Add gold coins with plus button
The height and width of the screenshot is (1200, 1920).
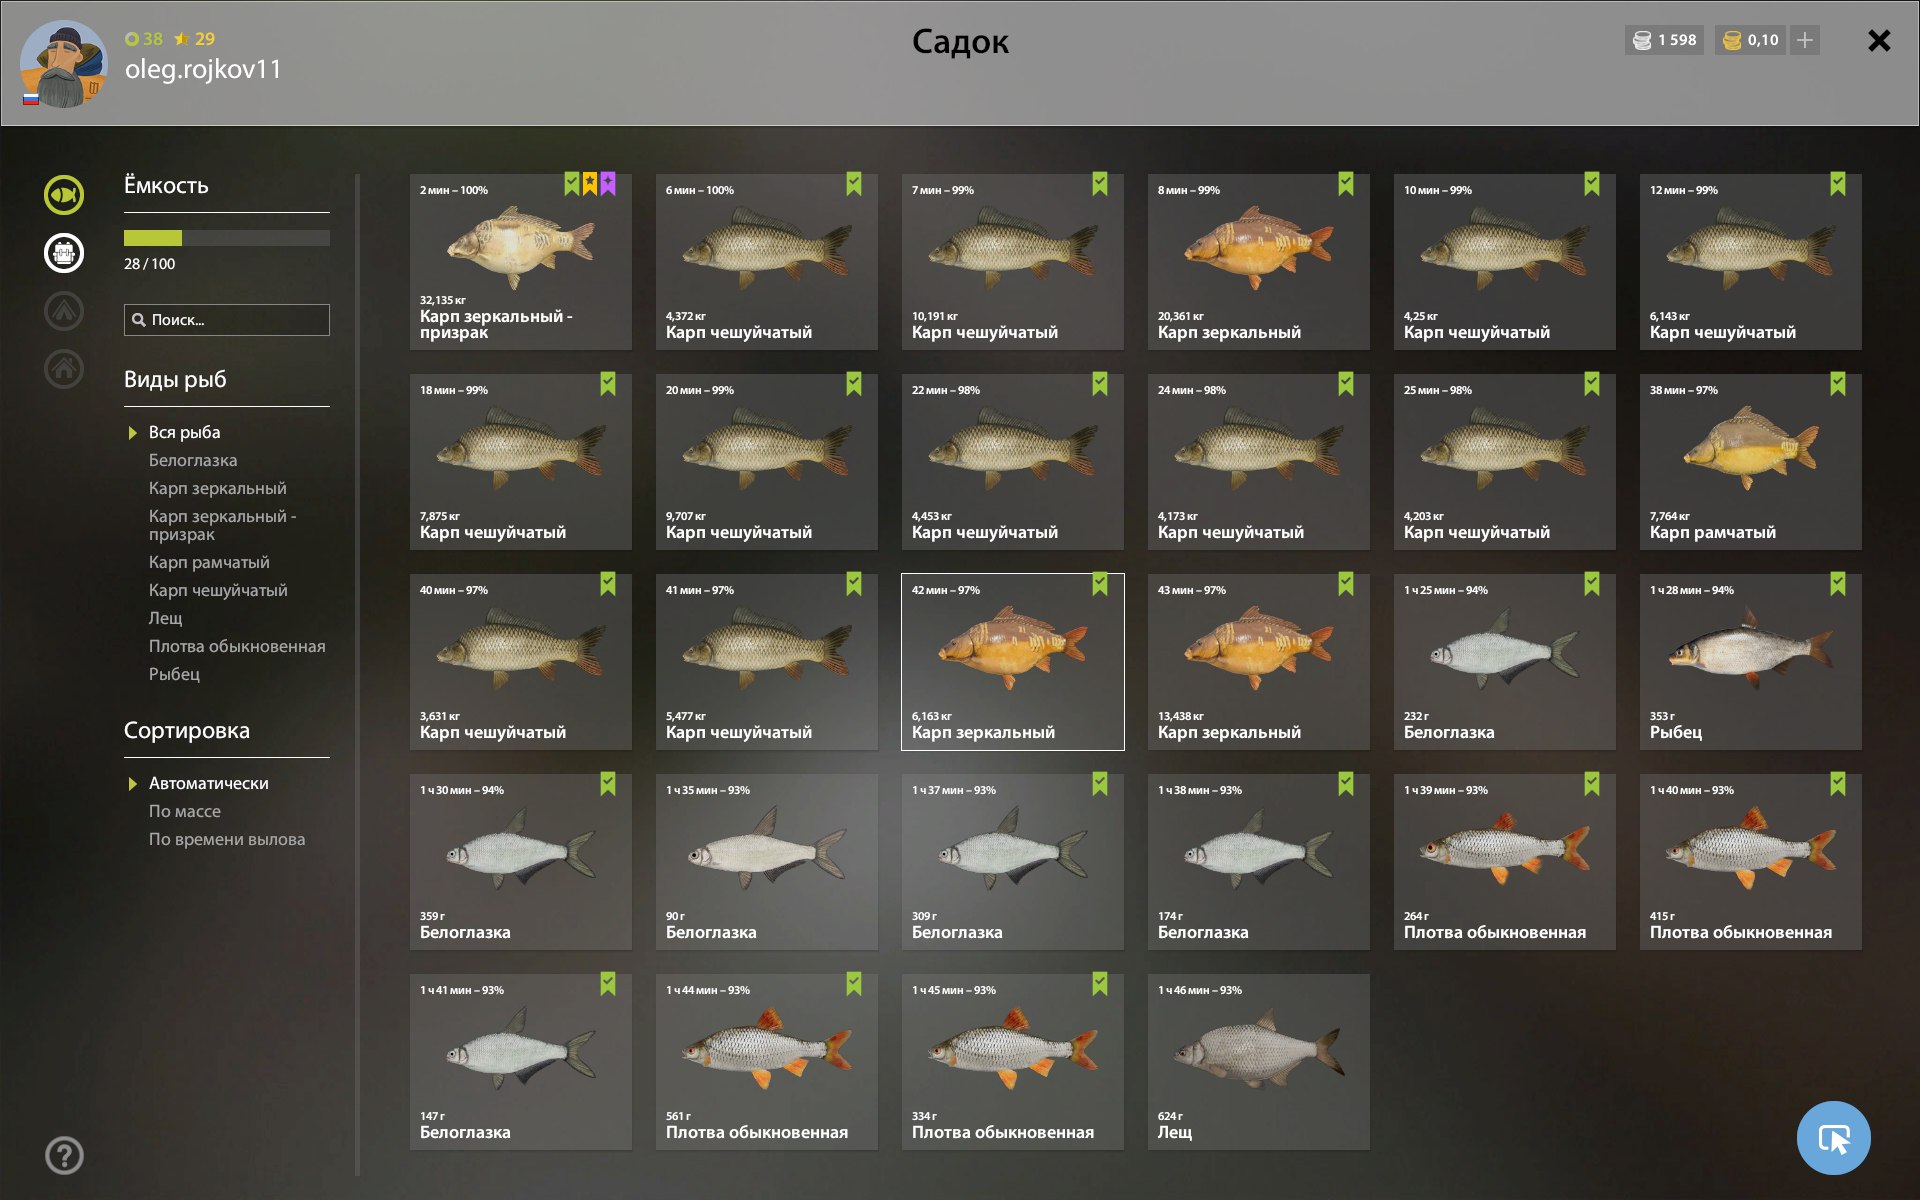1804,40
